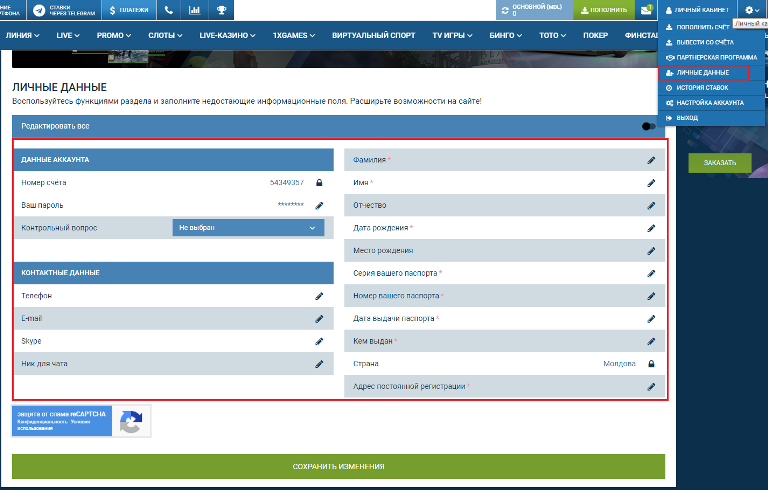Click the trophy icon in top bar
768x490 pixels.
220,10
